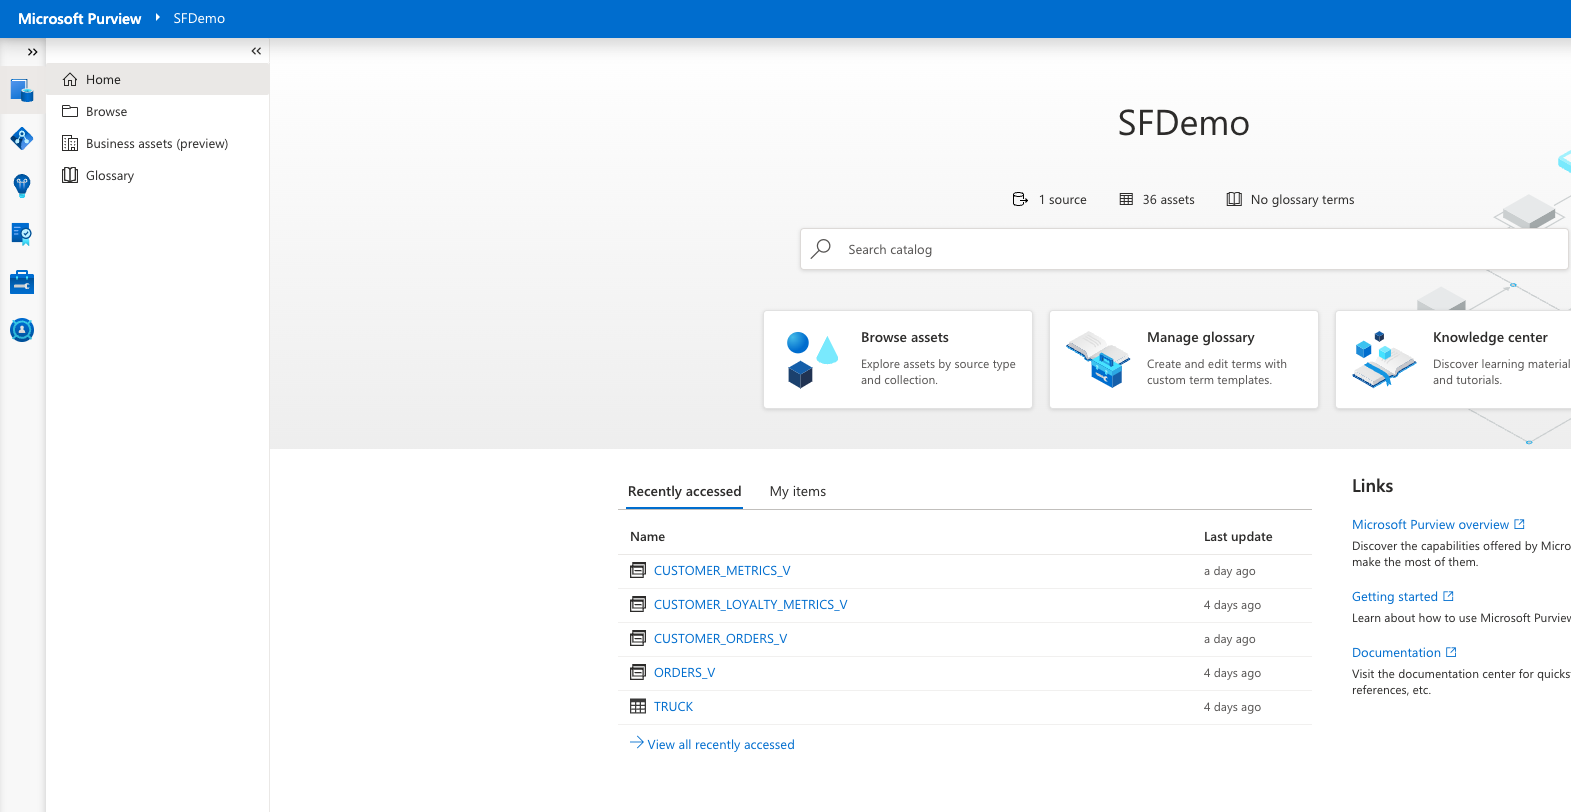Click the Browse assets card
The image size is (1571, 812).
tap(897, 359)
